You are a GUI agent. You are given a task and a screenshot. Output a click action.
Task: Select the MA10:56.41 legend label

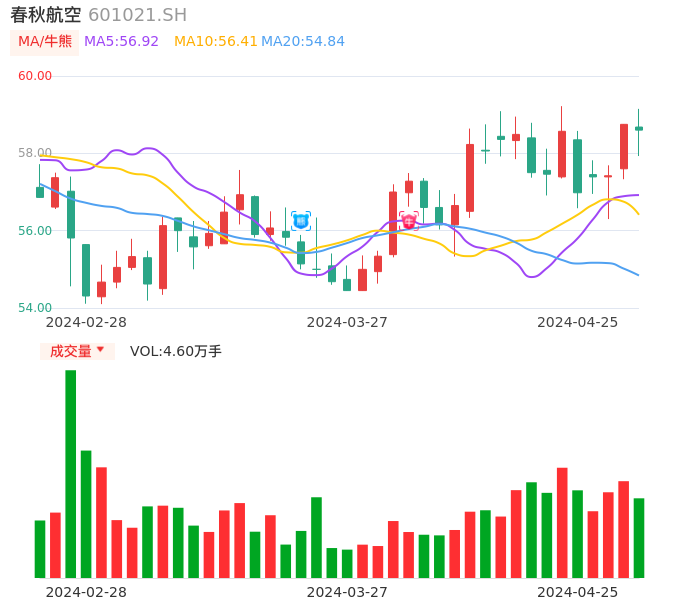(215, 42)
